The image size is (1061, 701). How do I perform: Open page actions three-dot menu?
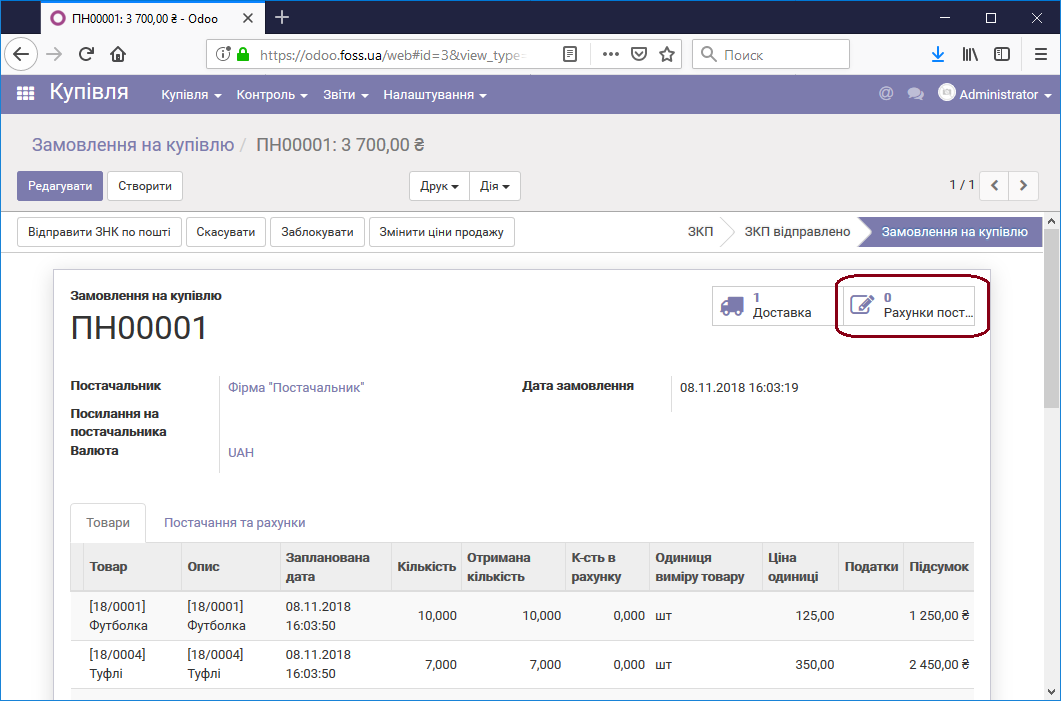pyautogui.click(x=610, y=54)
